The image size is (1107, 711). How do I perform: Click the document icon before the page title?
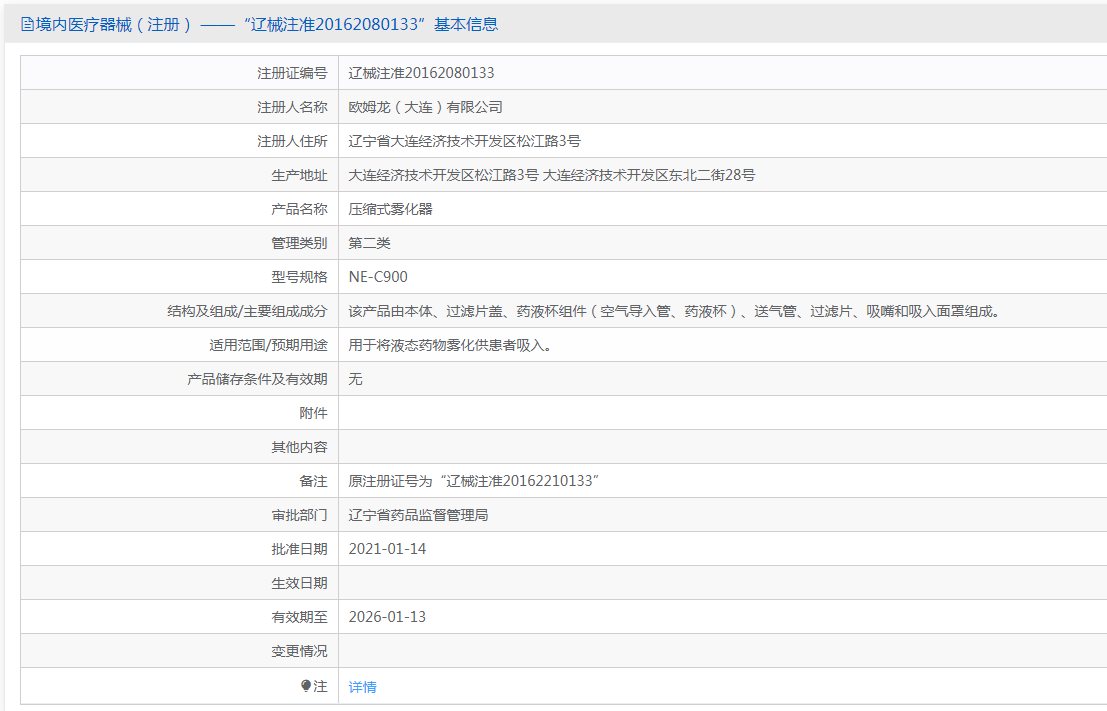pyautogui.click(x=27, y=25)
